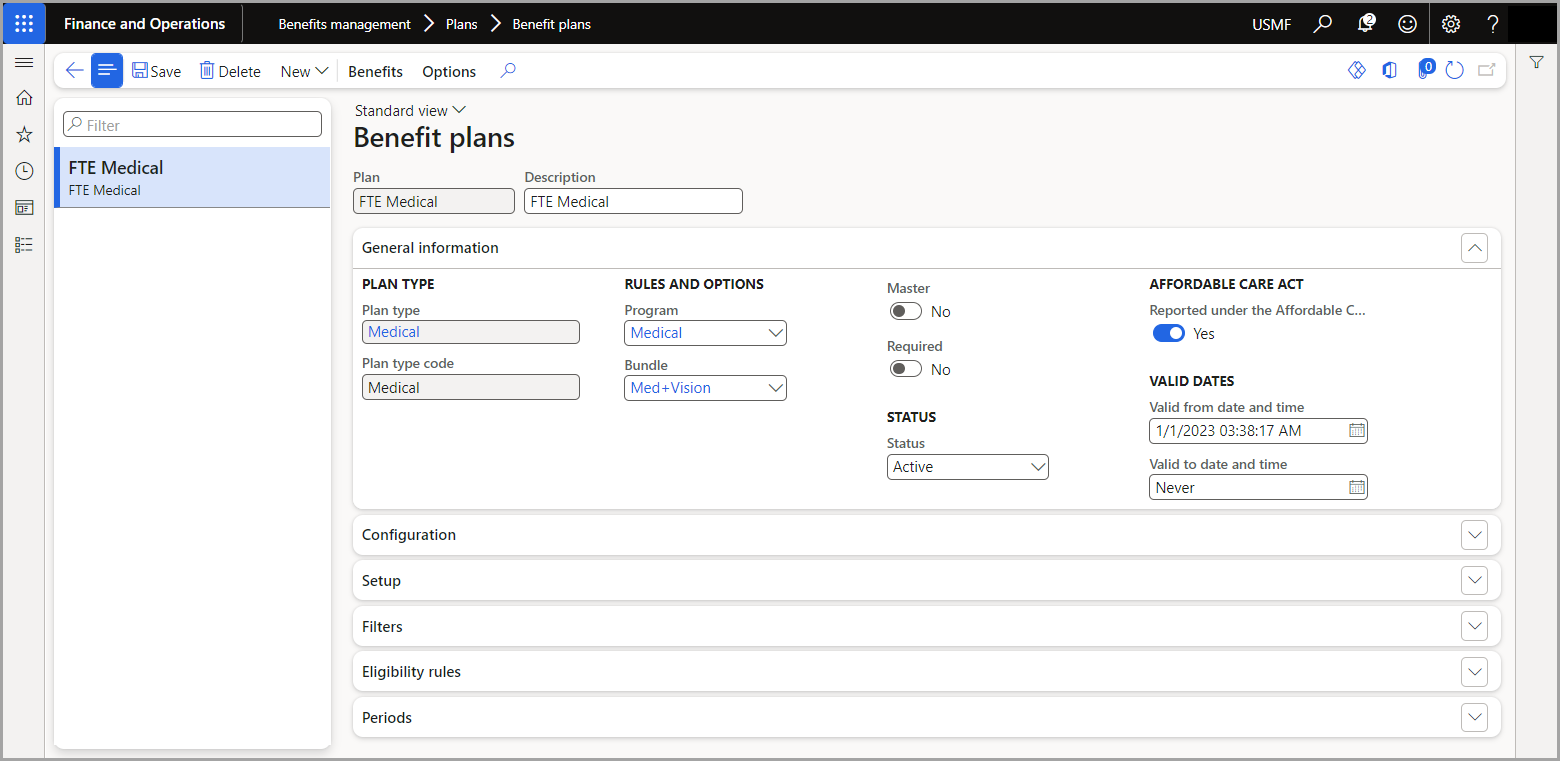Screen dimensions: 1560x761
Task: Open the Valid from date calendar picker
Action: pyautogui.click(x=1356, y=430)
